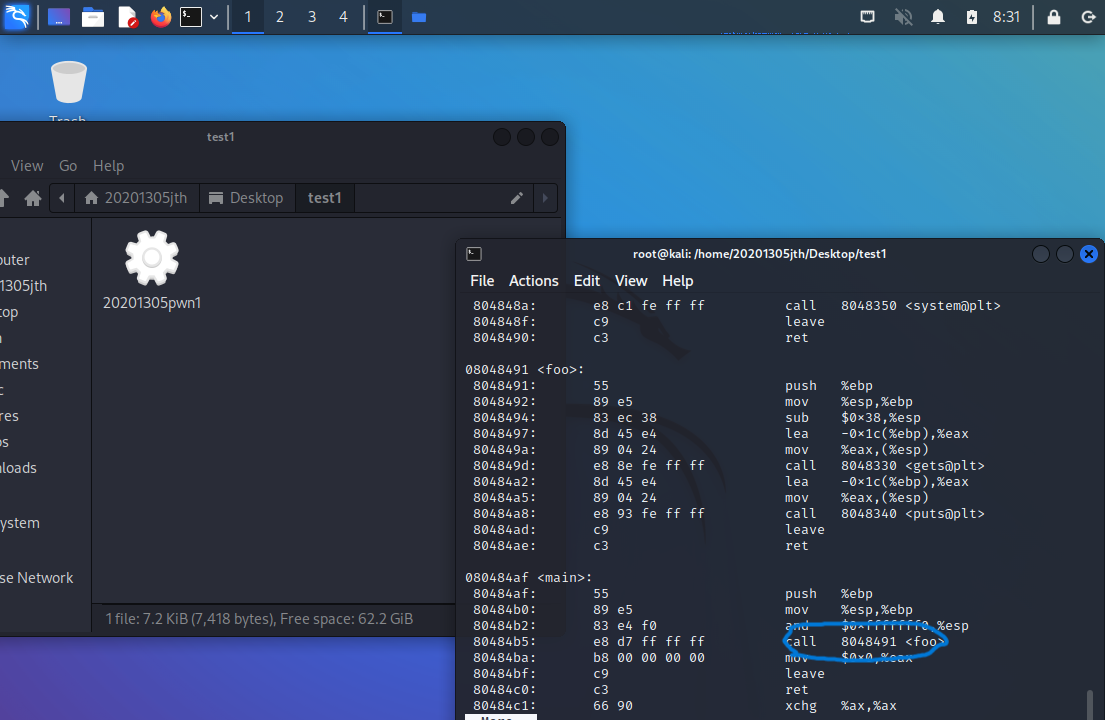Launch the text editor from panel
This screenshot has width=1105, height=720.
click(x=128, y=17)
